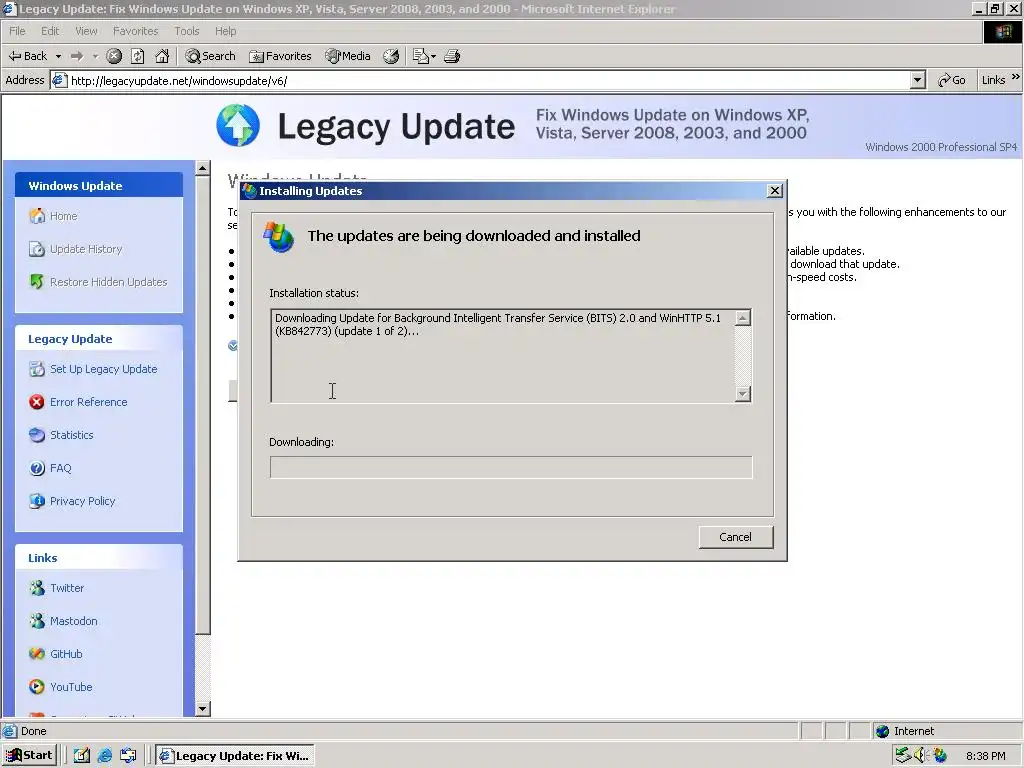The height and width of the screenshot is (768, 1024).
Task: Click the Set Up Legacy Update icon
Action: (x=37, y=369)
